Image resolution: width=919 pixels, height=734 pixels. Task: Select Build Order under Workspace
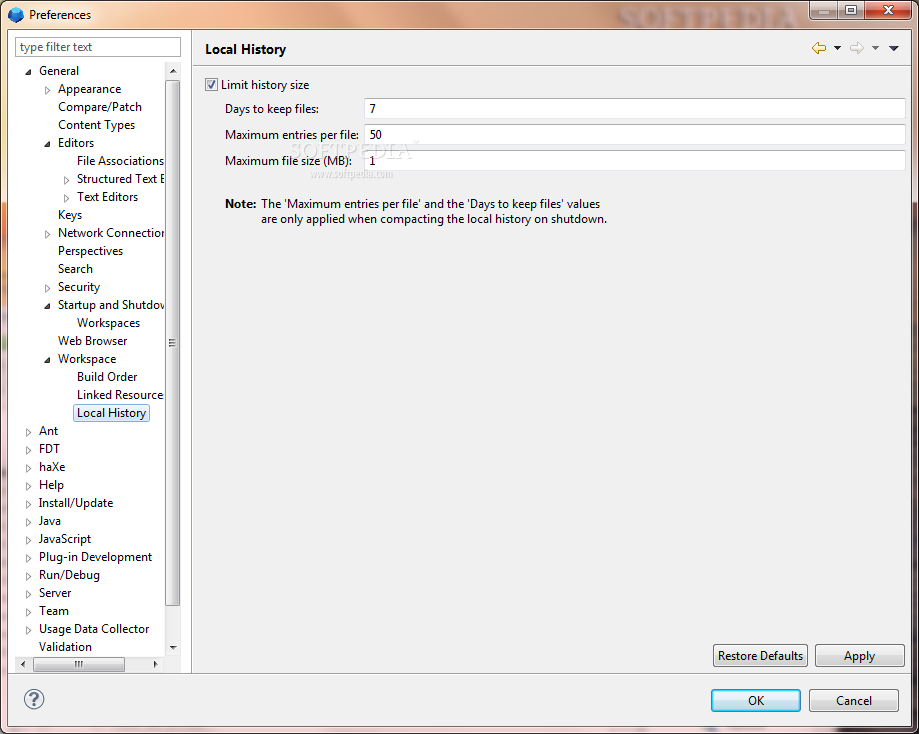click(x=107, y=377)
